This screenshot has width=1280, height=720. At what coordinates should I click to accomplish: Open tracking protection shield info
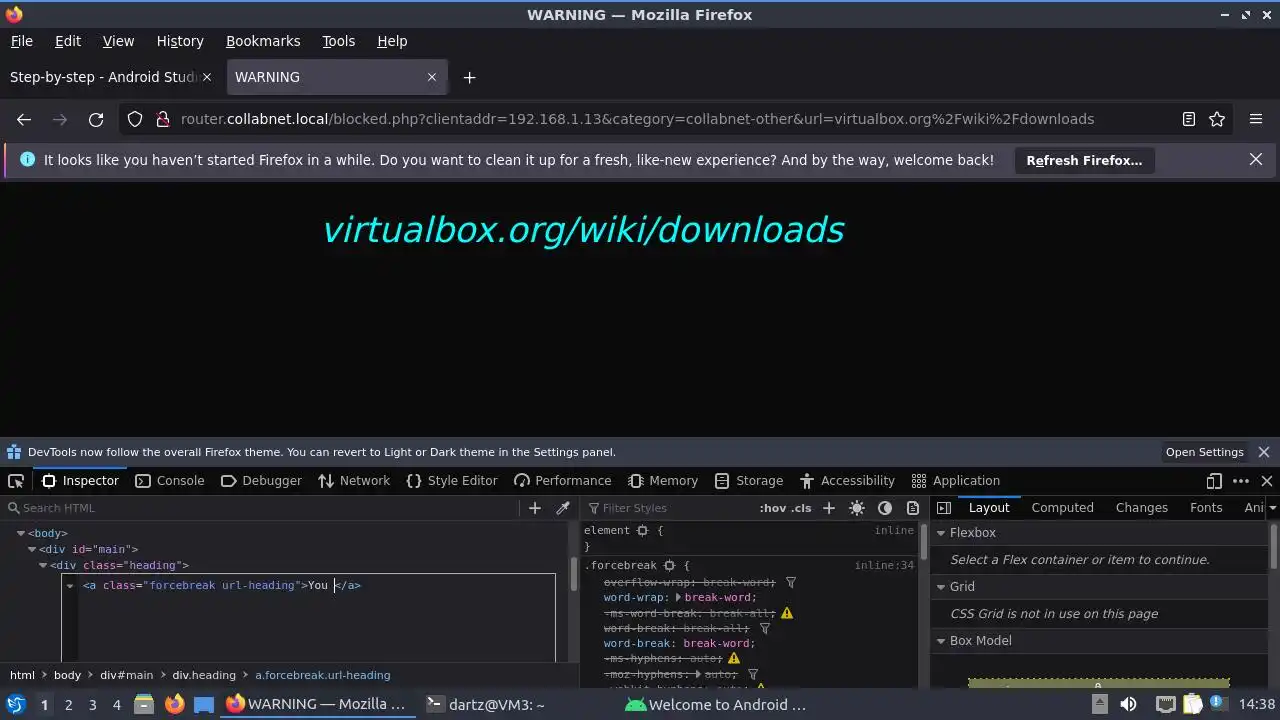click(135, 119)
